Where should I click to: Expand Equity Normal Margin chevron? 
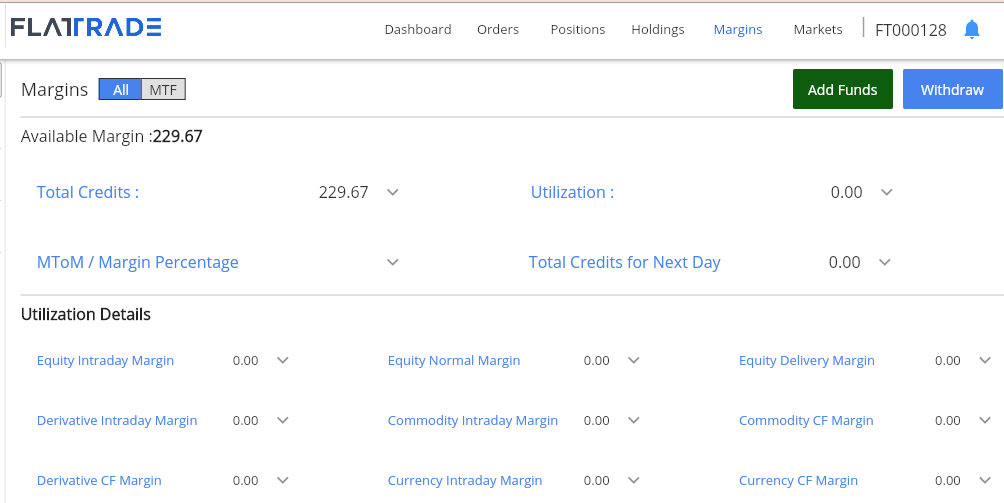click(x=633, y=360)
